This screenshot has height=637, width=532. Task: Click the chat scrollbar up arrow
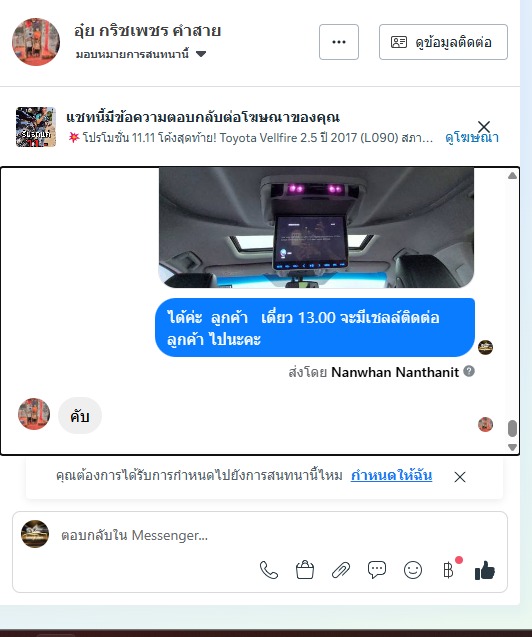tap(512, 176)
